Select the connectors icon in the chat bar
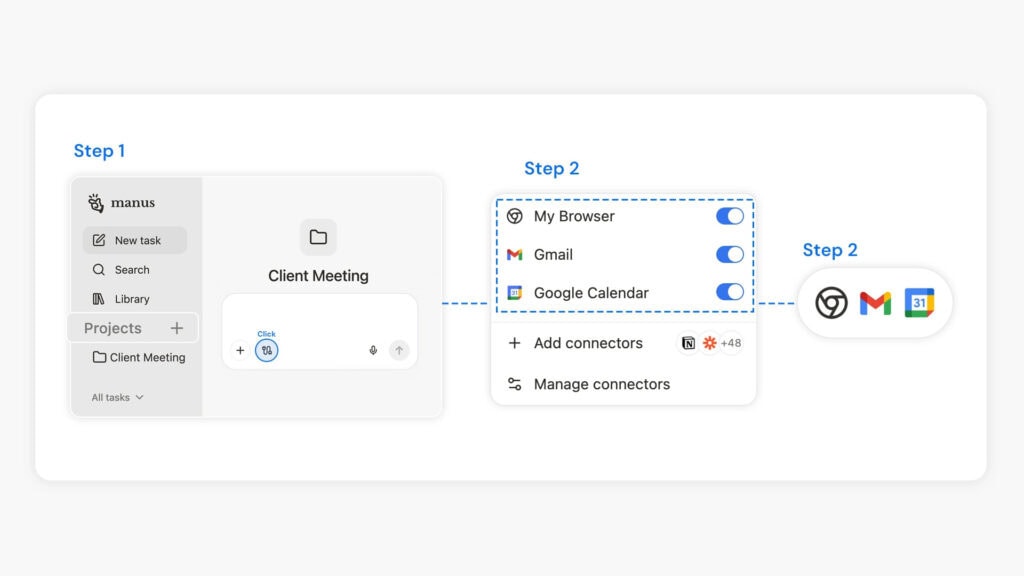Image resolution: width=1024 pixels, height=576 pixels. click(x=266, y=350)
